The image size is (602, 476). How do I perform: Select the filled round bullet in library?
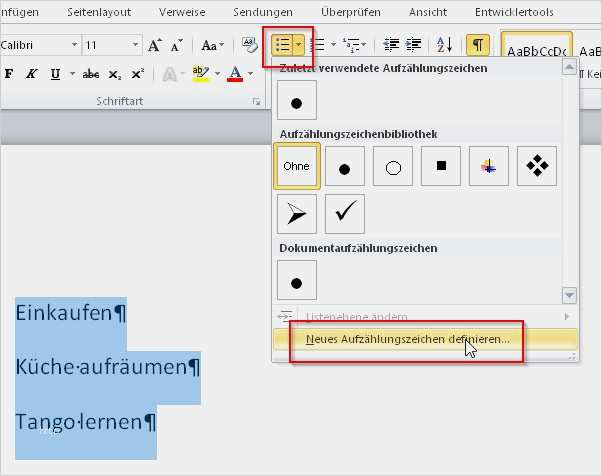coord(345,166)
